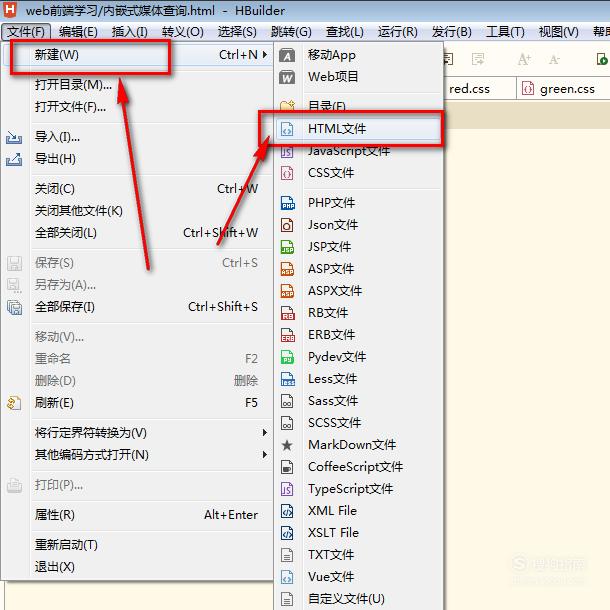Image resolution: width=610 pixels, height=610 pixels.
Task: Click the Web项目 W icon
Action: click(287, 77)
